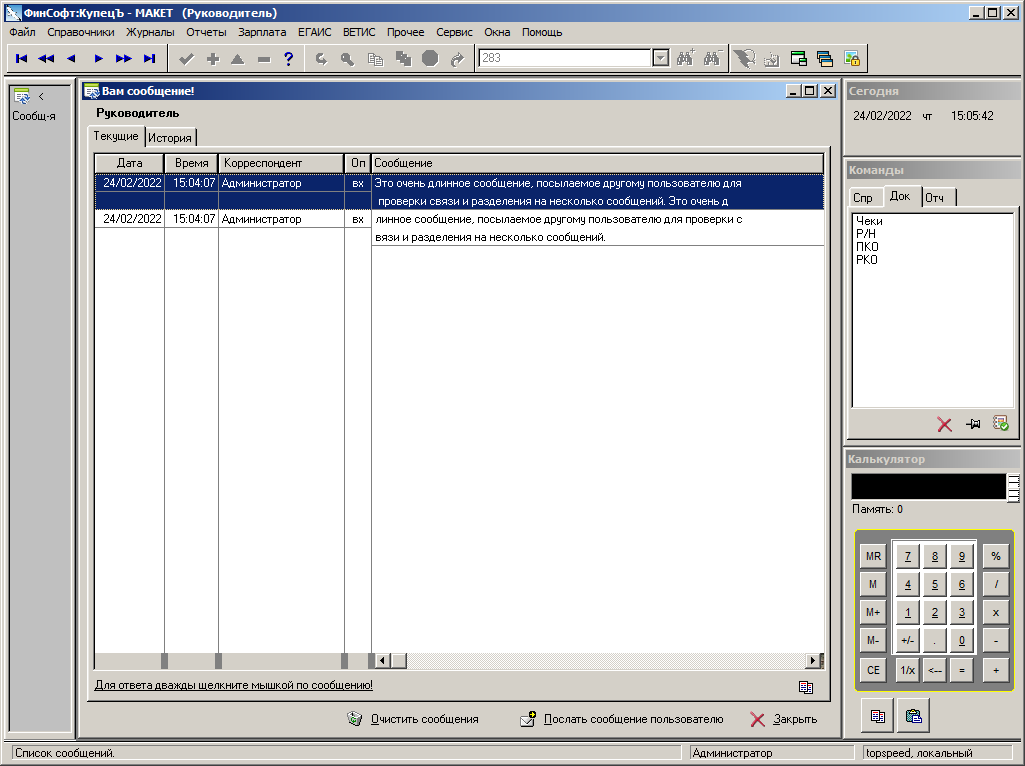Switch to the История tab

point(170,138)
